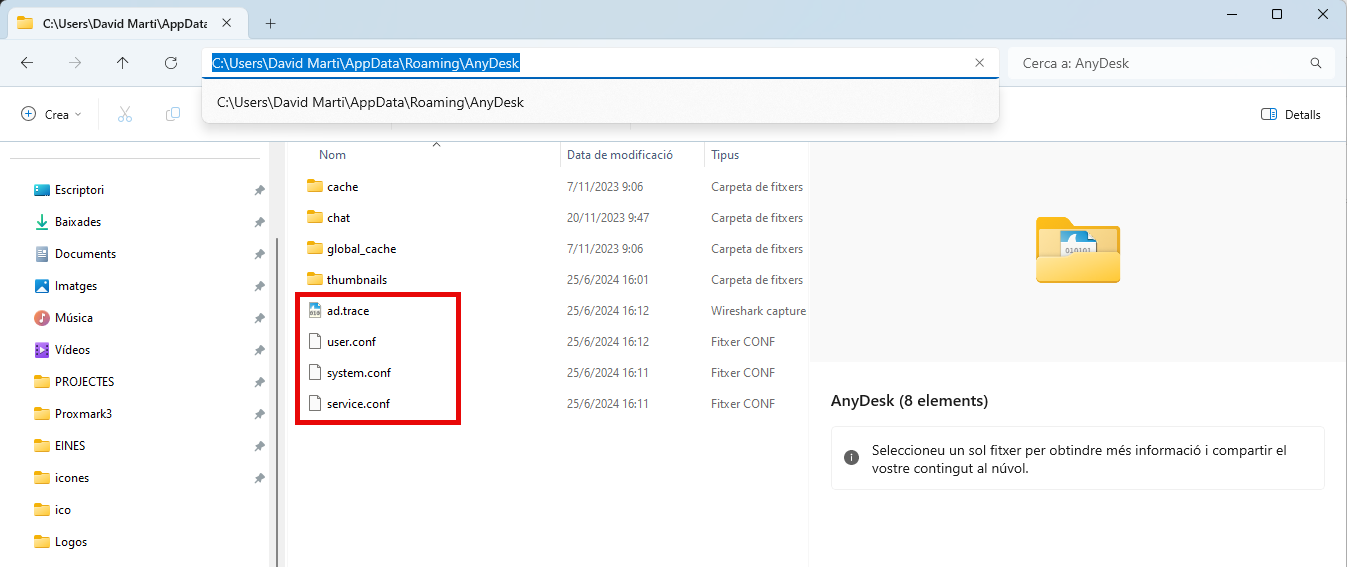Click ad.trace date 25/6/2024 16:12
This screenshot has height=567, width=1347.
click(608, 311)
